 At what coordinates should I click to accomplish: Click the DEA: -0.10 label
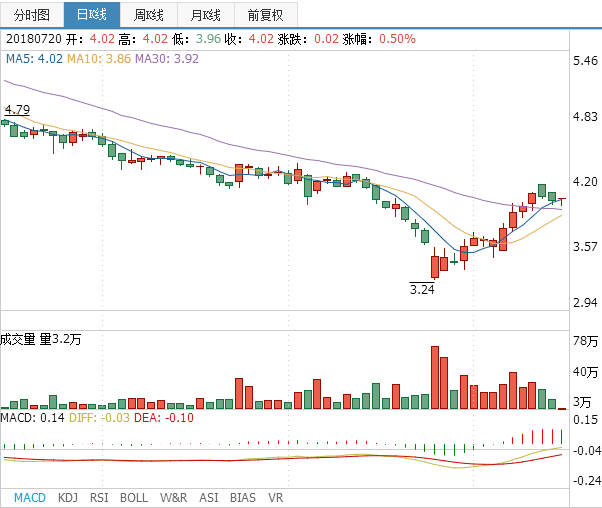[x=164, y=418]
